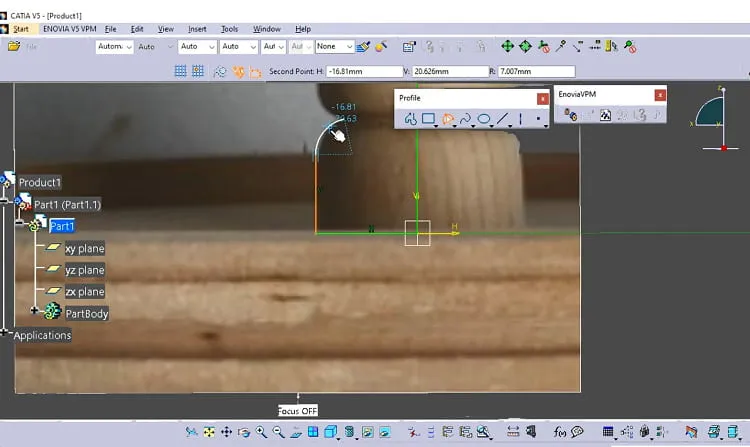Select the yz plane in tree
Image resolution: width=750 pixels, height=447 pixels.
(85, 270)
